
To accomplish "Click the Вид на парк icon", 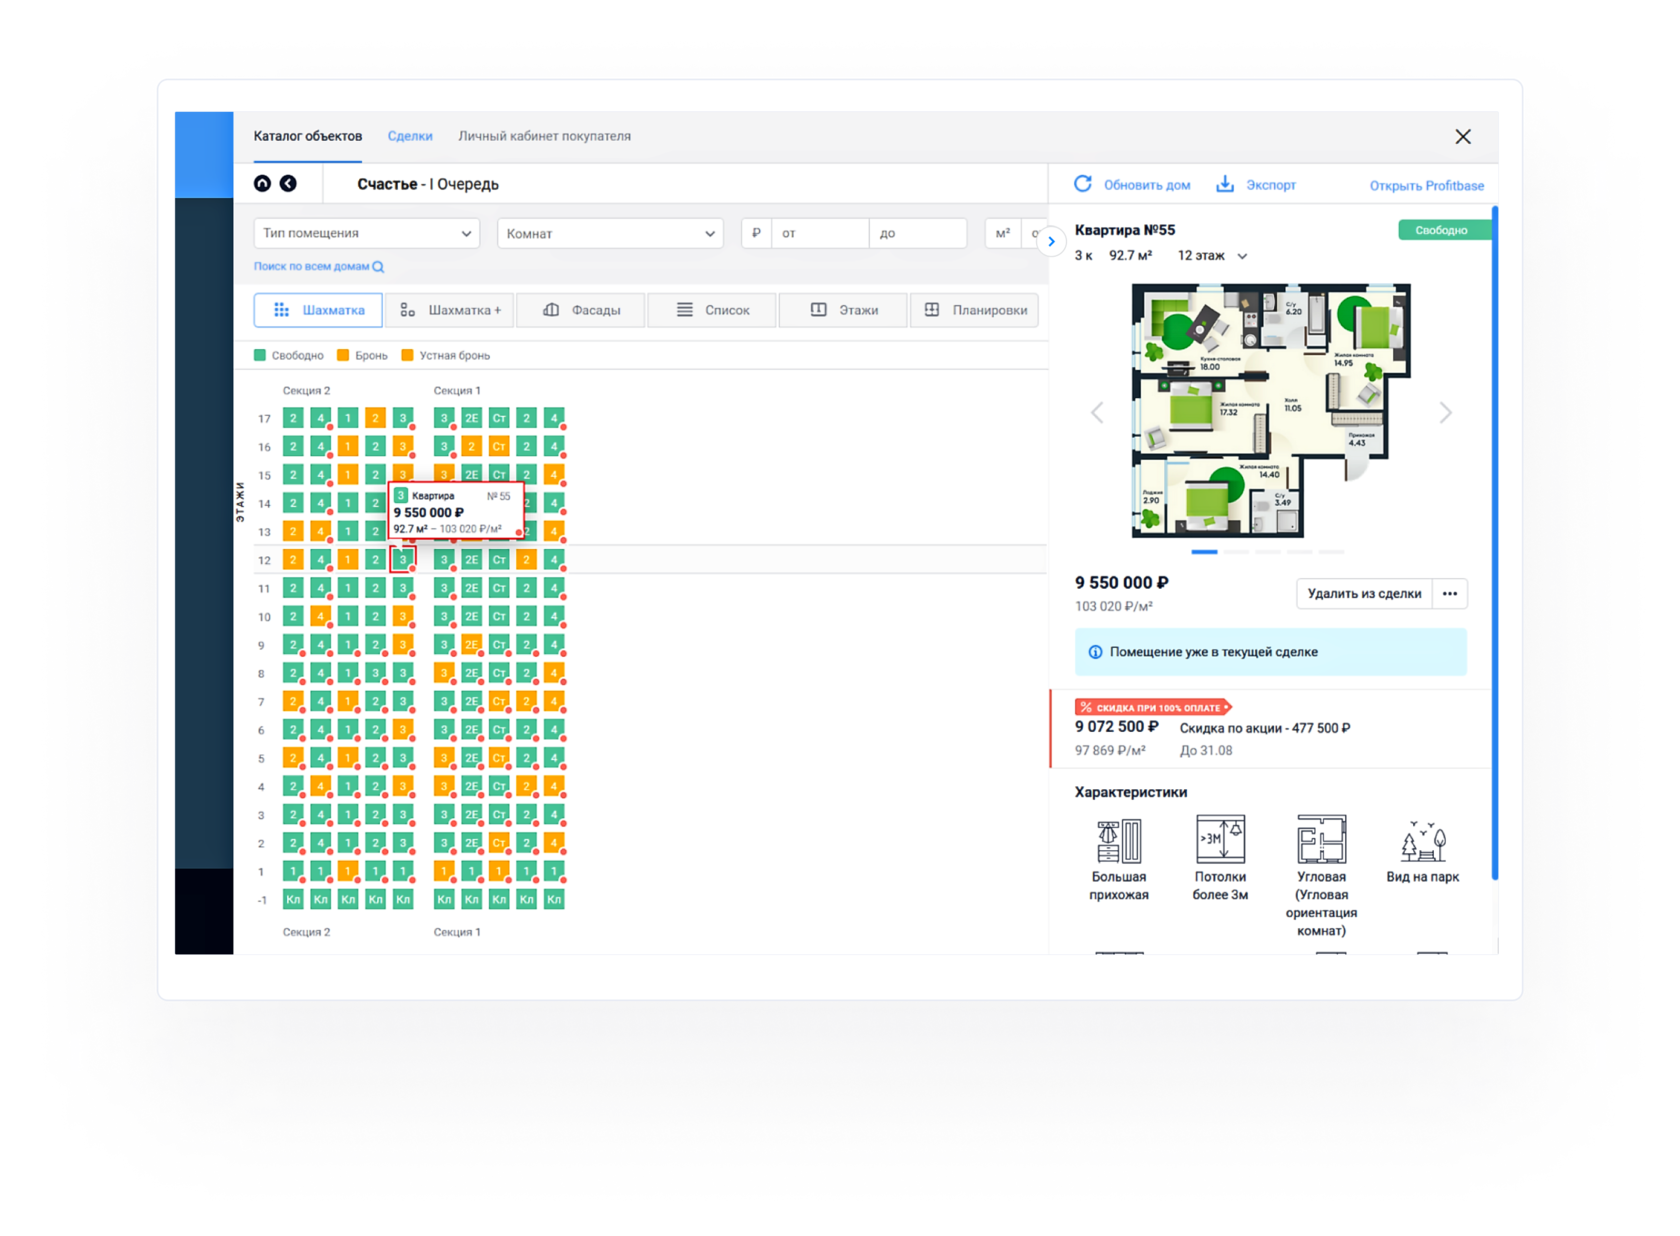I will (1423, 841).
